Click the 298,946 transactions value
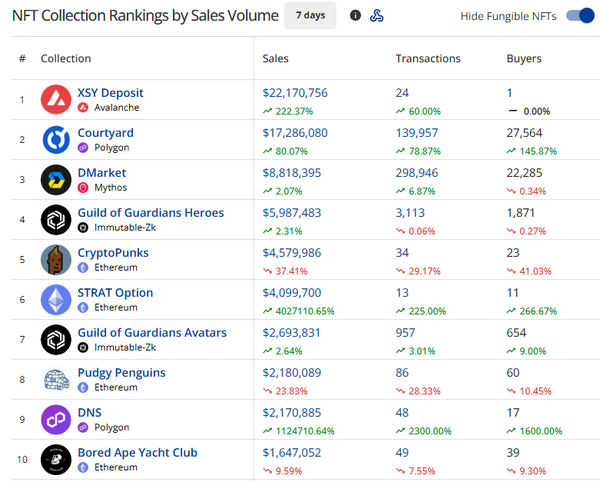Viewport: 600px width, 482px height. point(417,173)
